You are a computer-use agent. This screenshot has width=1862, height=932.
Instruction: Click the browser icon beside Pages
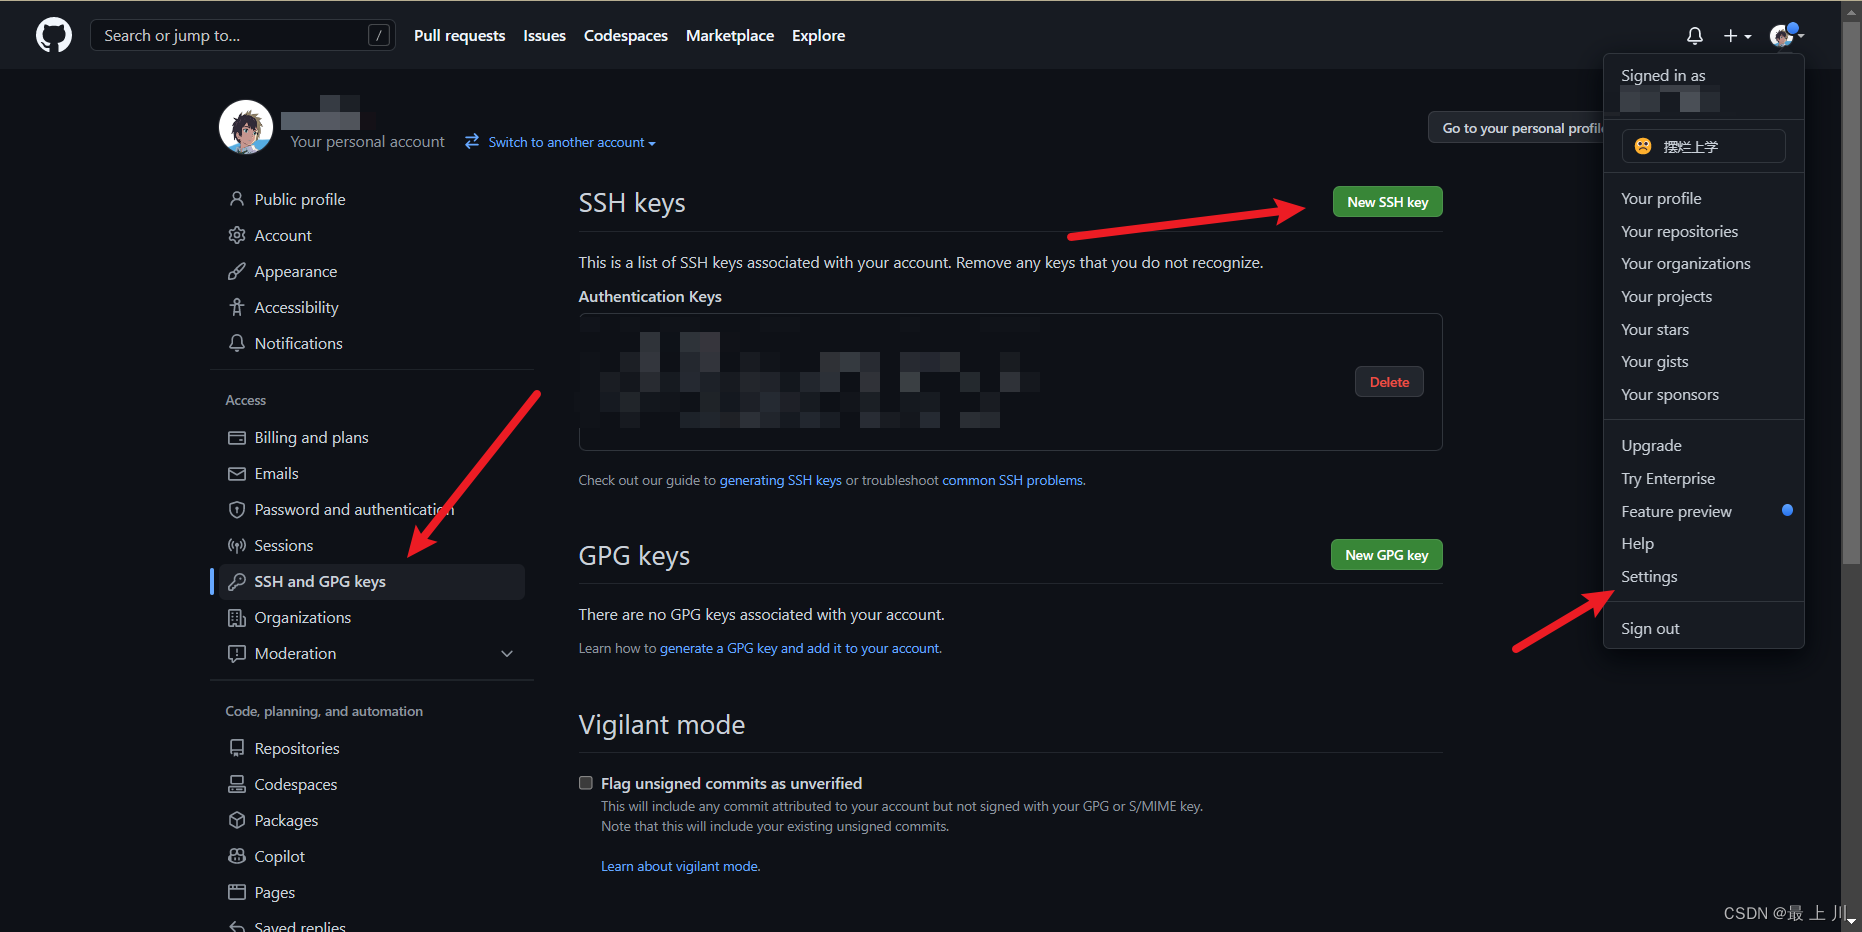(x=237, y=892)
